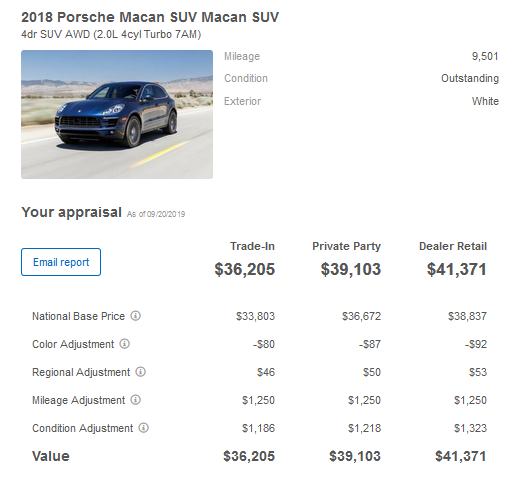Image resolution: width=514 pixels, height=477 pixels.
Task: Click the Outstanding condition value
Action: pyautogui.click(x=470, y=78)
